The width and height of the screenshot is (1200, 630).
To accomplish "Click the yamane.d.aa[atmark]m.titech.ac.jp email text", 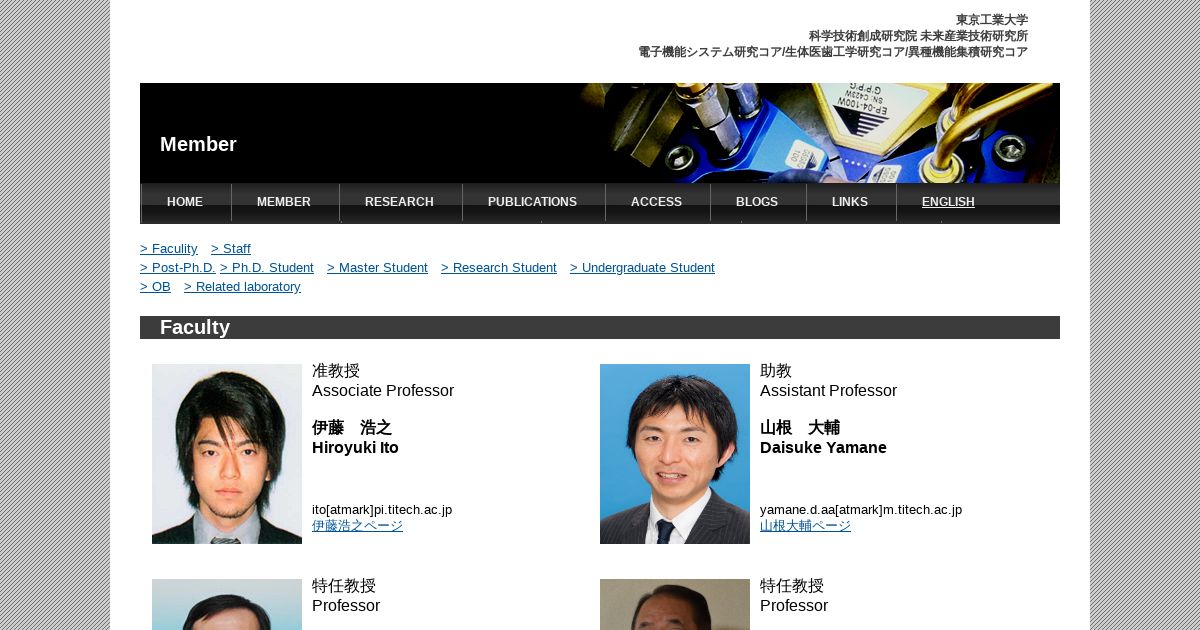I will click(x=861, y=510).
